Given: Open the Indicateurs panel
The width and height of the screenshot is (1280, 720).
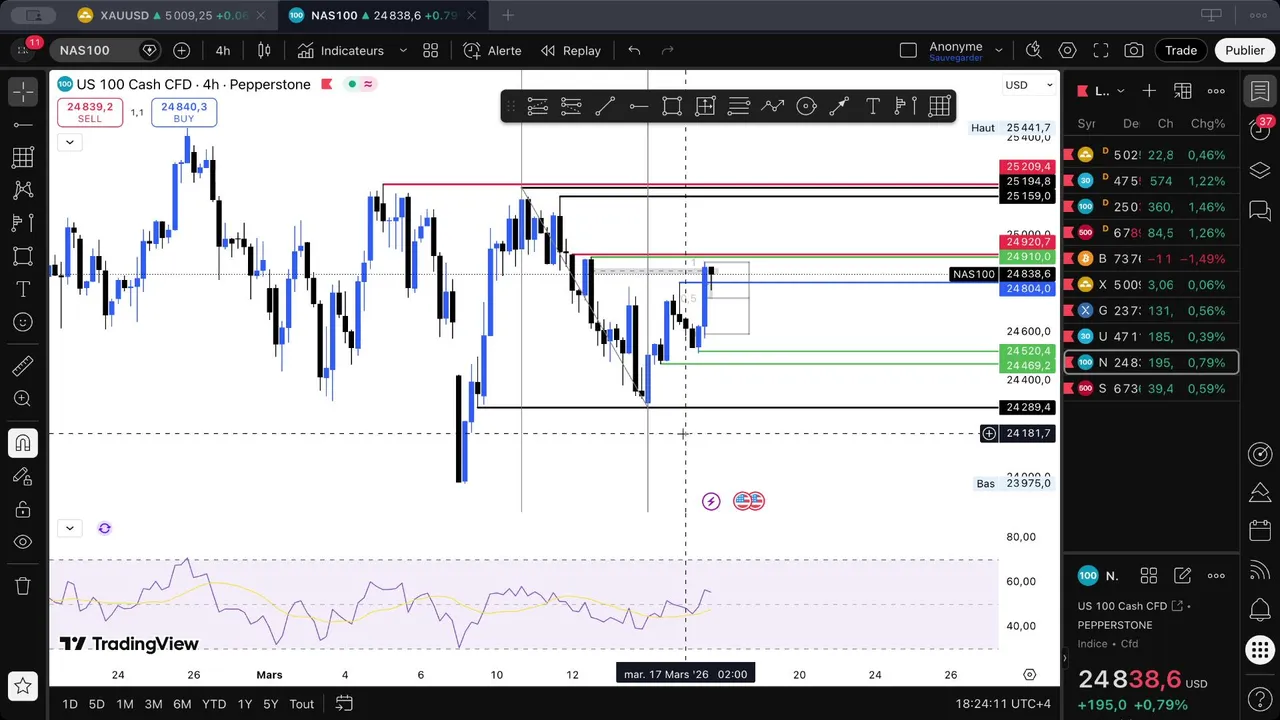Looking at the screenshot, I should [x=340, y=50].
